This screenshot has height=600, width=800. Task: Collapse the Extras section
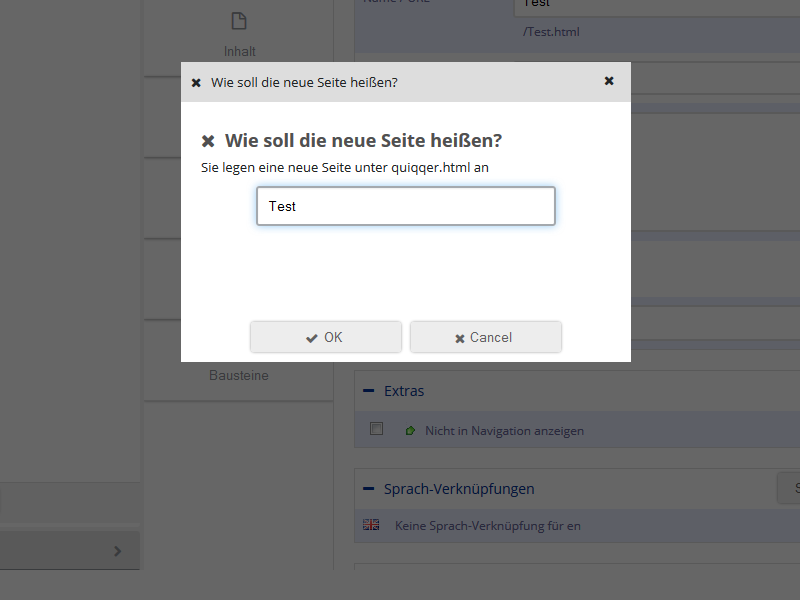pos(367,391)
